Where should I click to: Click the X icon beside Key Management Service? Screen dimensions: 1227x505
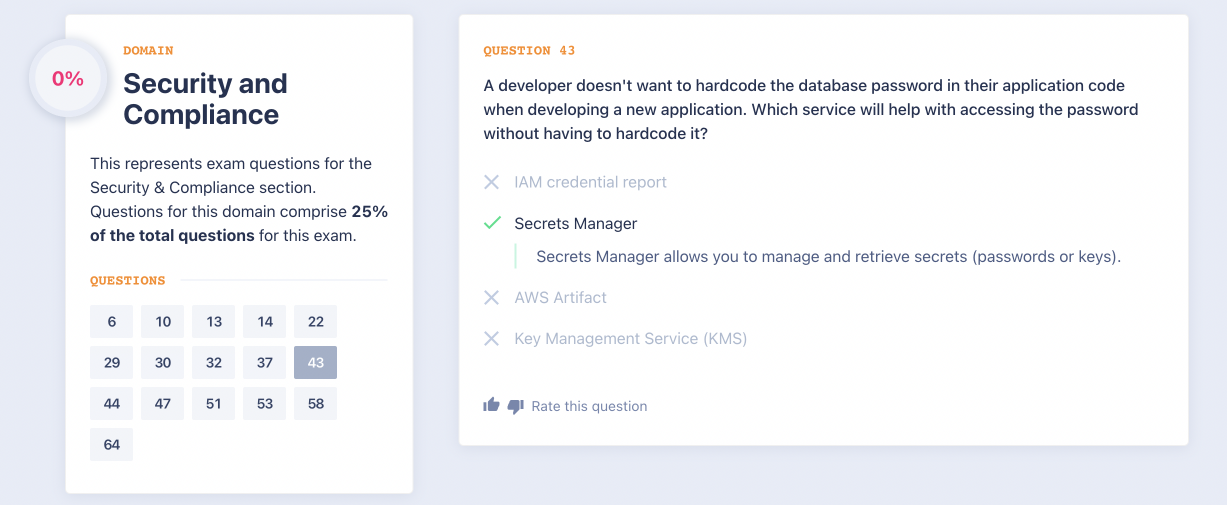pos(491,339)
